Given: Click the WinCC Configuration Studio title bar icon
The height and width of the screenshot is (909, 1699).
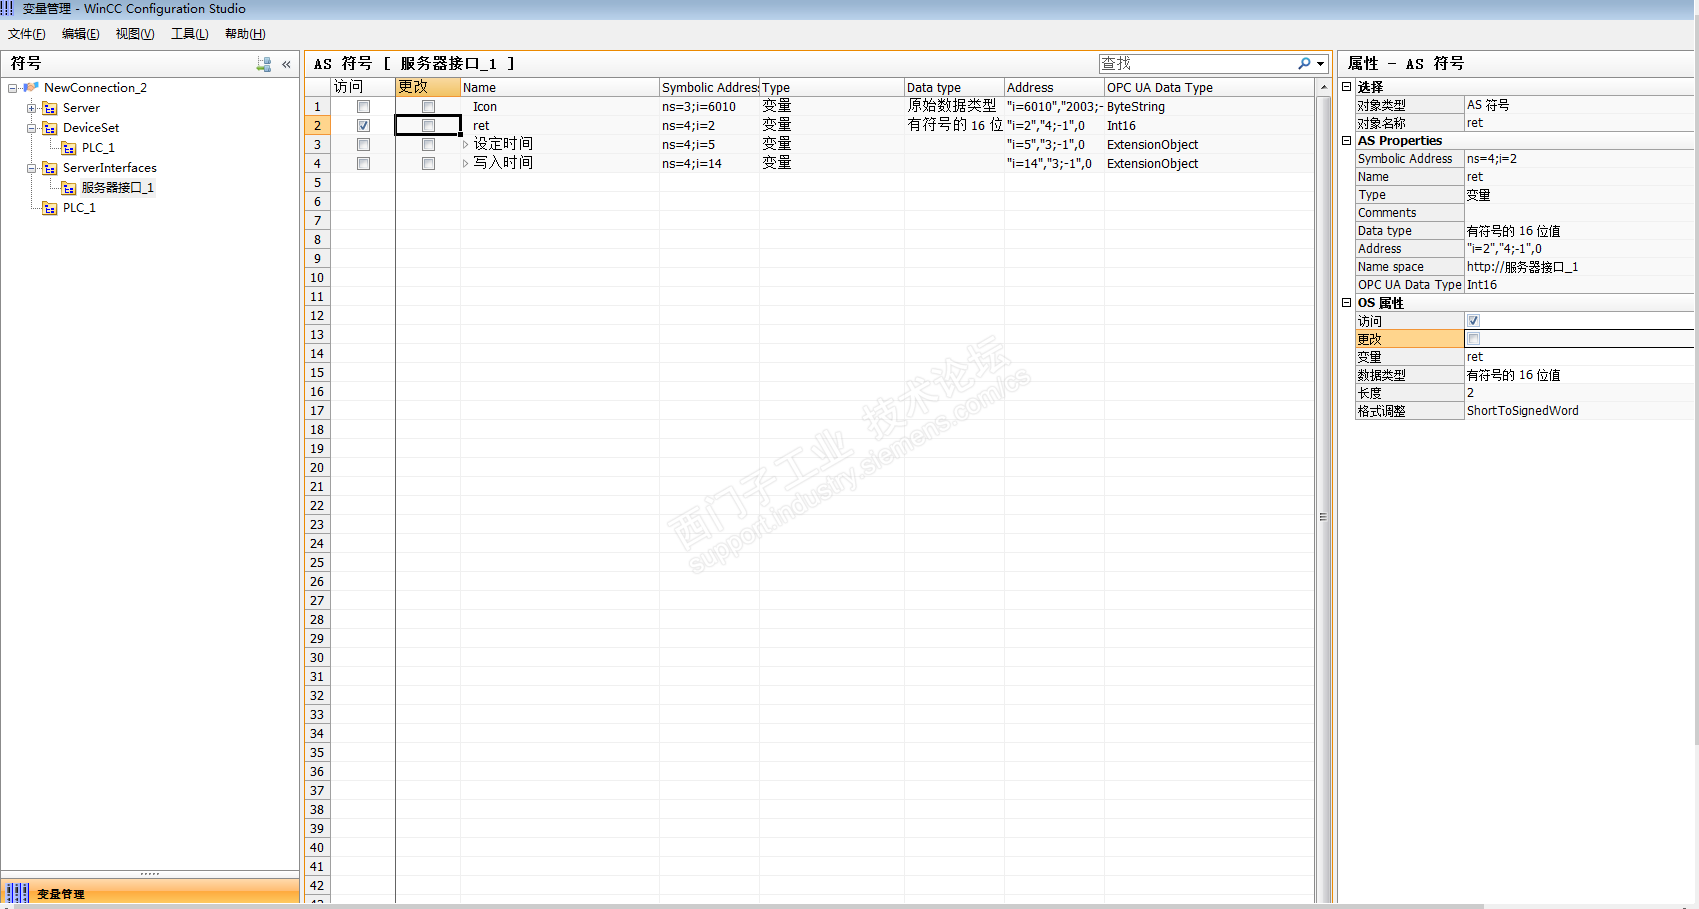Looking at the screenshot, I should click(x=8, y=9).
